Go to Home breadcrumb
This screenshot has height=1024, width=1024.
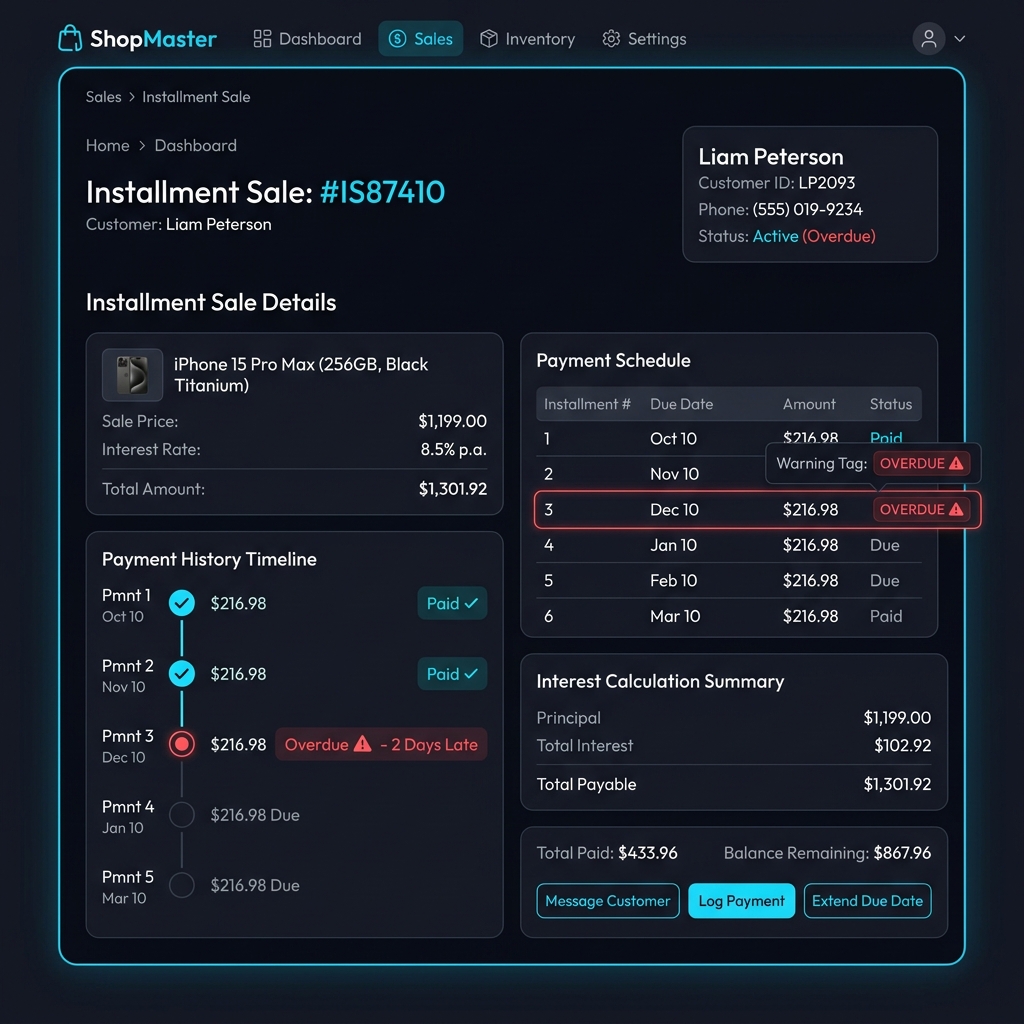click(x=107, y=145)
